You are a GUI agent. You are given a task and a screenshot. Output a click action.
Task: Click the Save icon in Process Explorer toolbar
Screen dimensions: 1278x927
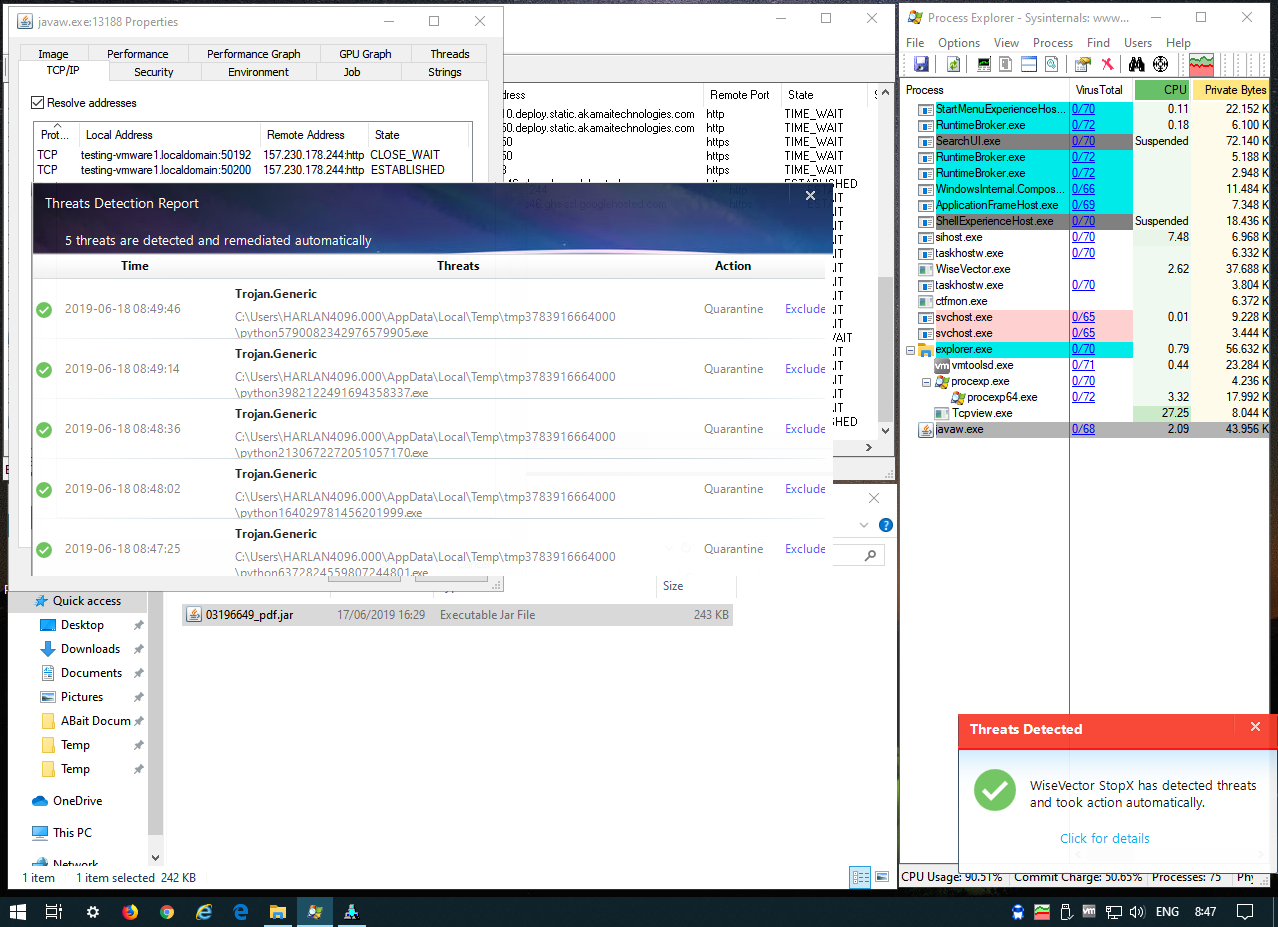click(x=921, y=64)
